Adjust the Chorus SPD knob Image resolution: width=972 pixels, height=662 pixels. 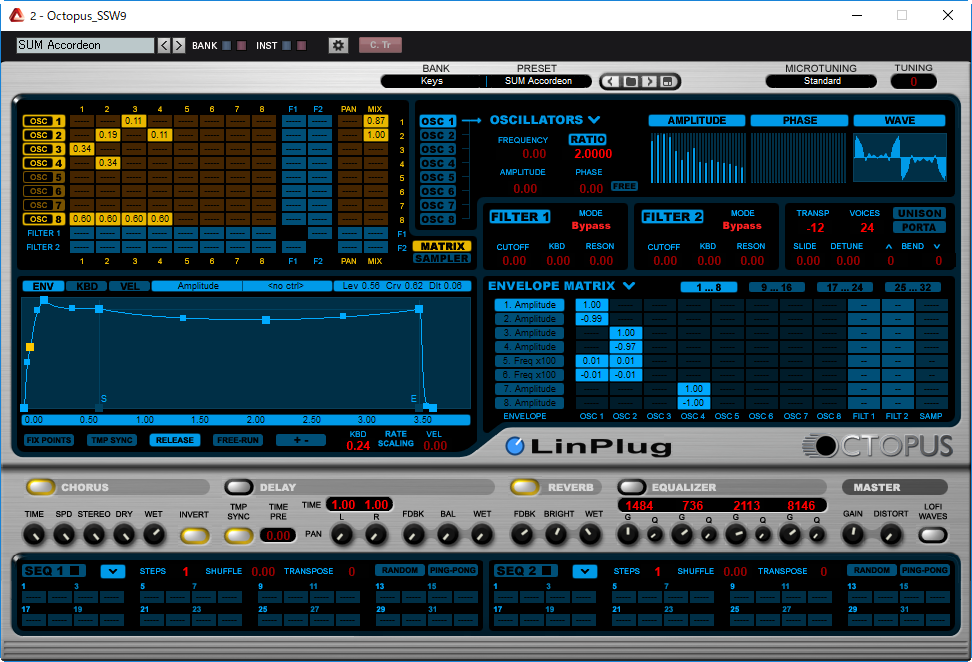click(64, 535)
